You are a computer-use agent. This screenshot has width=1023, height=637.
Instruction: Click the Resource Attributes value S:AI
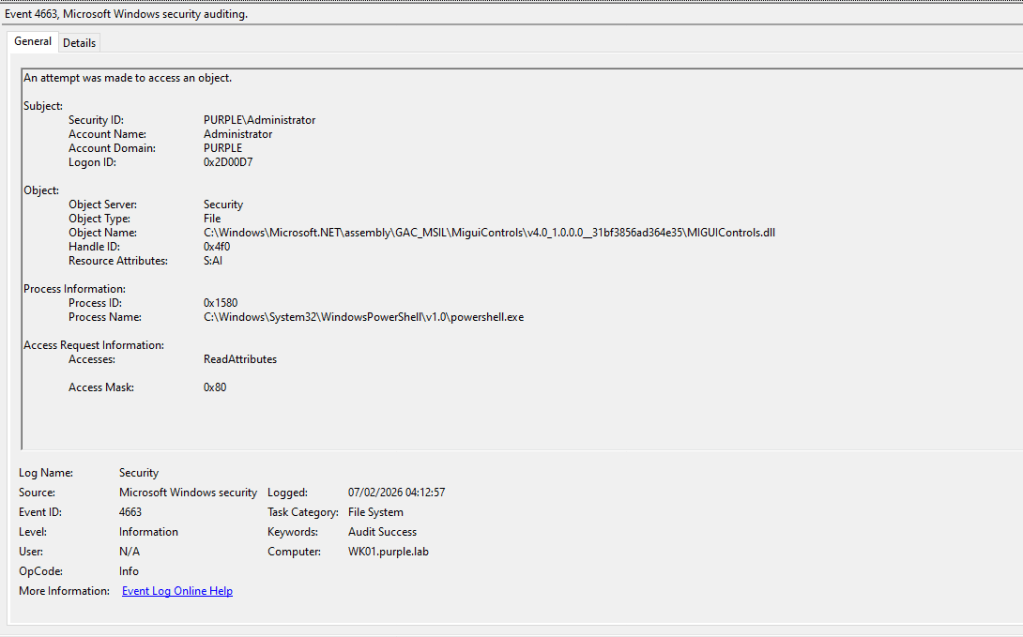pos(216,261)
